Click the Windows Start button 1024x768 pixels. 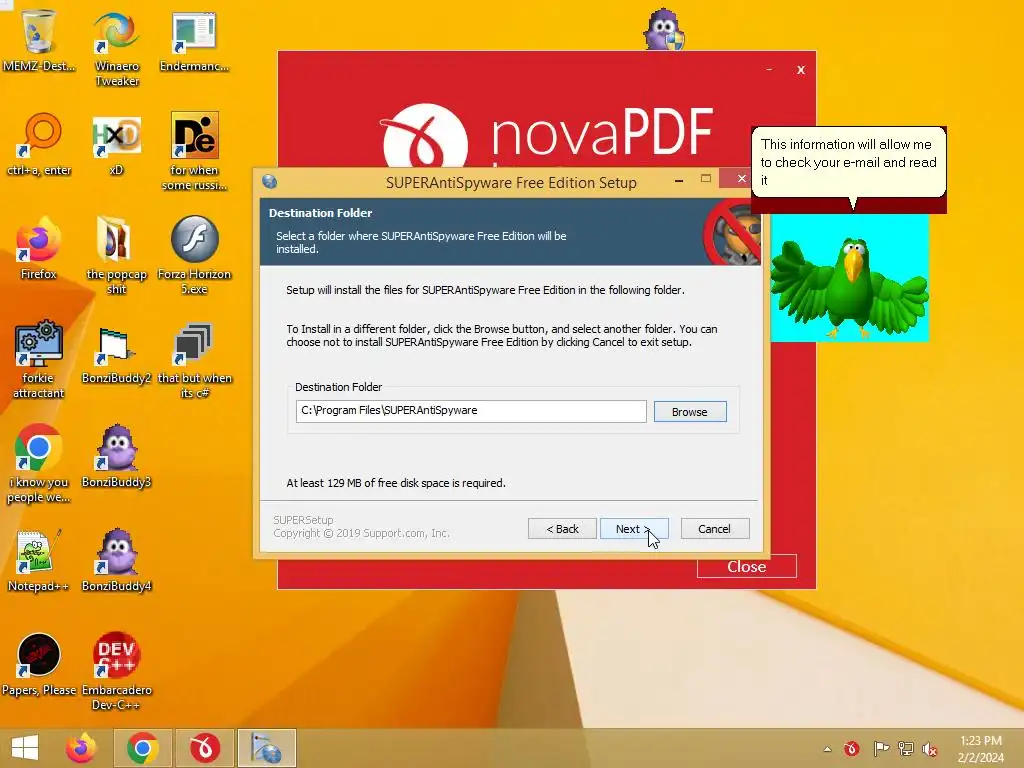[x=25, y=748]
